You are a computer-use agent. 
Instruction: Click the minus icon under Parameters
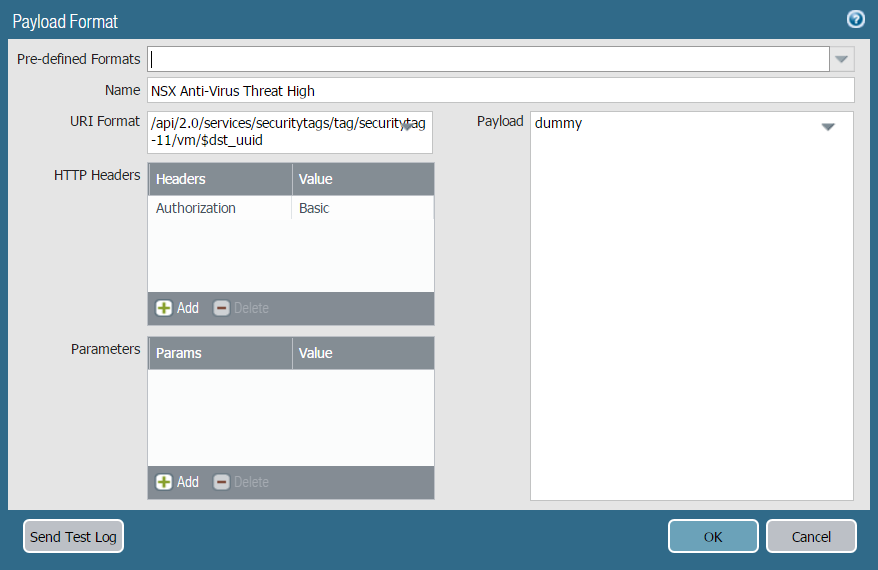[x=222, y=482]
